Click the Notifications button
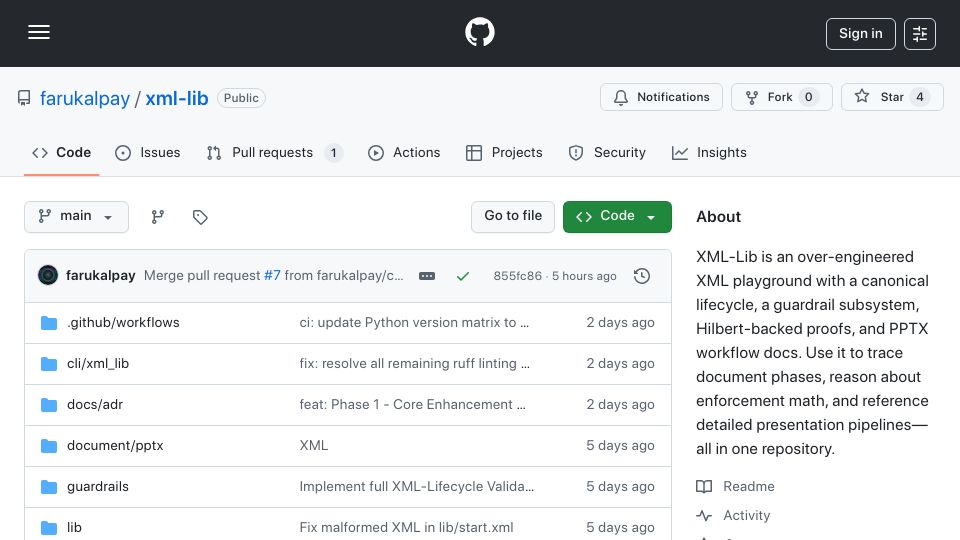Image resolution: width=960 pixels, height=540 pixels. [661, 97]
